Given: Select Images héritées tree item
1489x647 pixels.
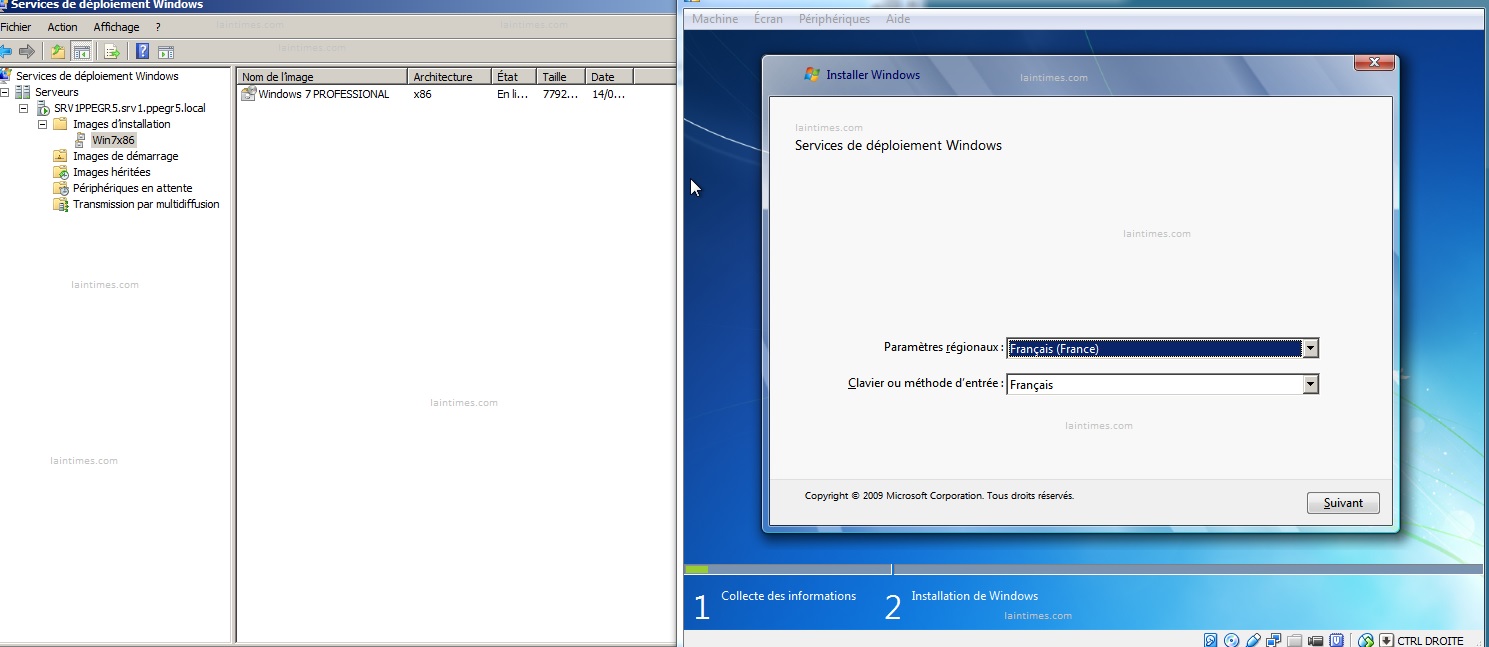Looking at the screenshot, I should [112, 172].
